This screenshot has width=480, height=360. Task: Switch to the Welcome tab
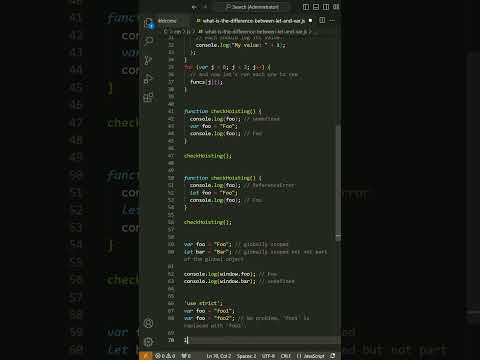[167, 21]
